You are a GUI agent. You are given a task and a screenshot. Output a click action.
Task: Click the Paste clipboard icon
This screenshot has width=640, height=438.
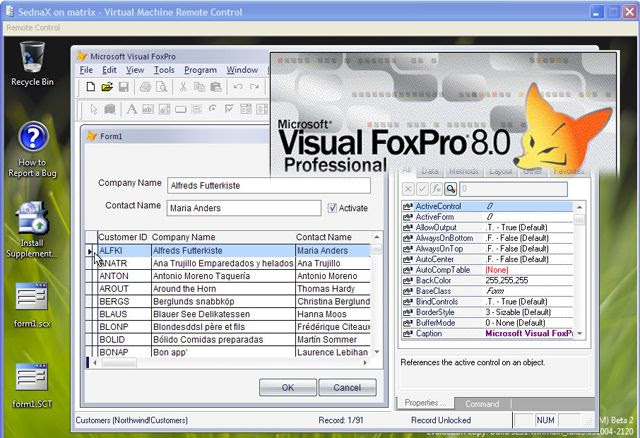[216, 87]
